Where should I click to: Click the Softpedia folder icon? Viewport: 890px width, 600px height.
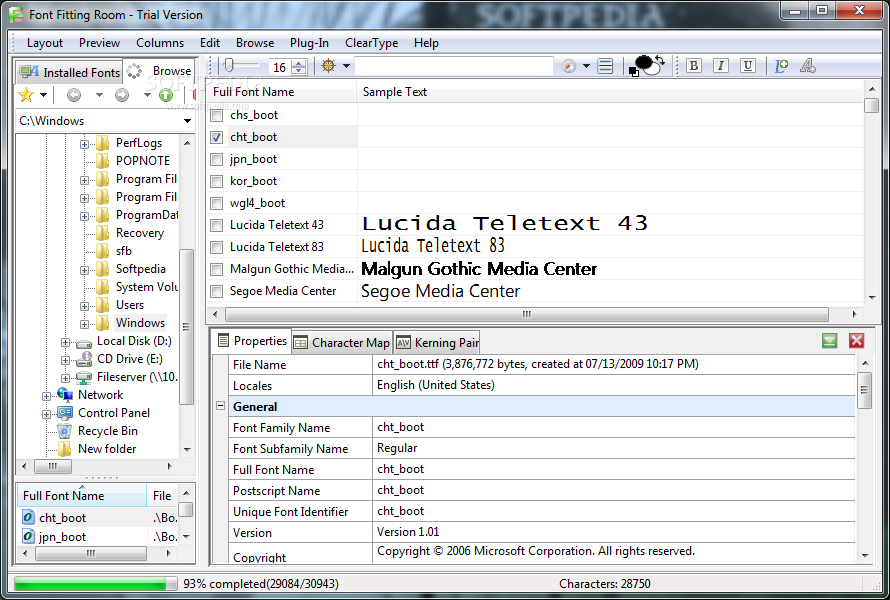(103, 269)
